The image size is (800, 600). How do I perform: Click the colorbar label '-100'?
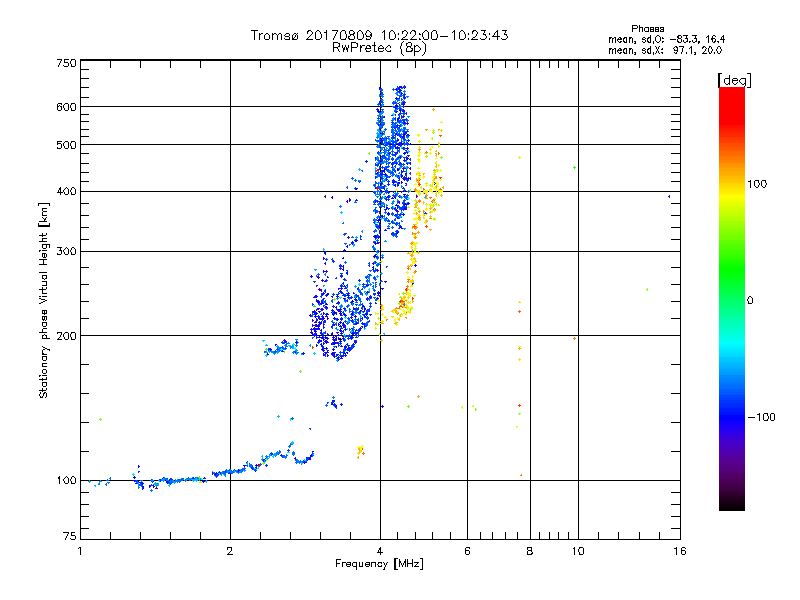[x=761, y=417]
